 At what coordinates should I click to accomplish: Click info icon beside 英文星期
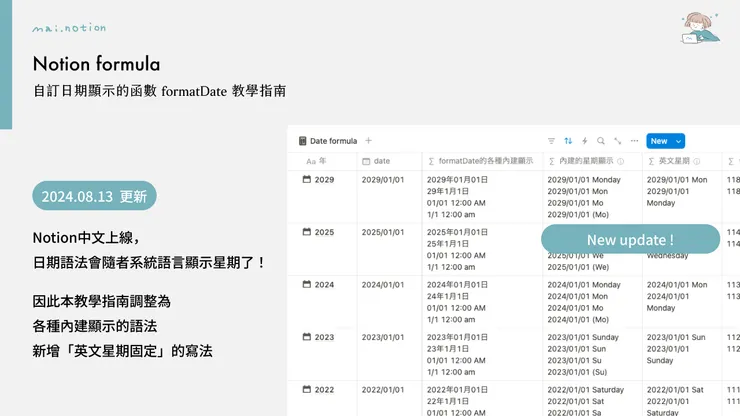[697, 161]
